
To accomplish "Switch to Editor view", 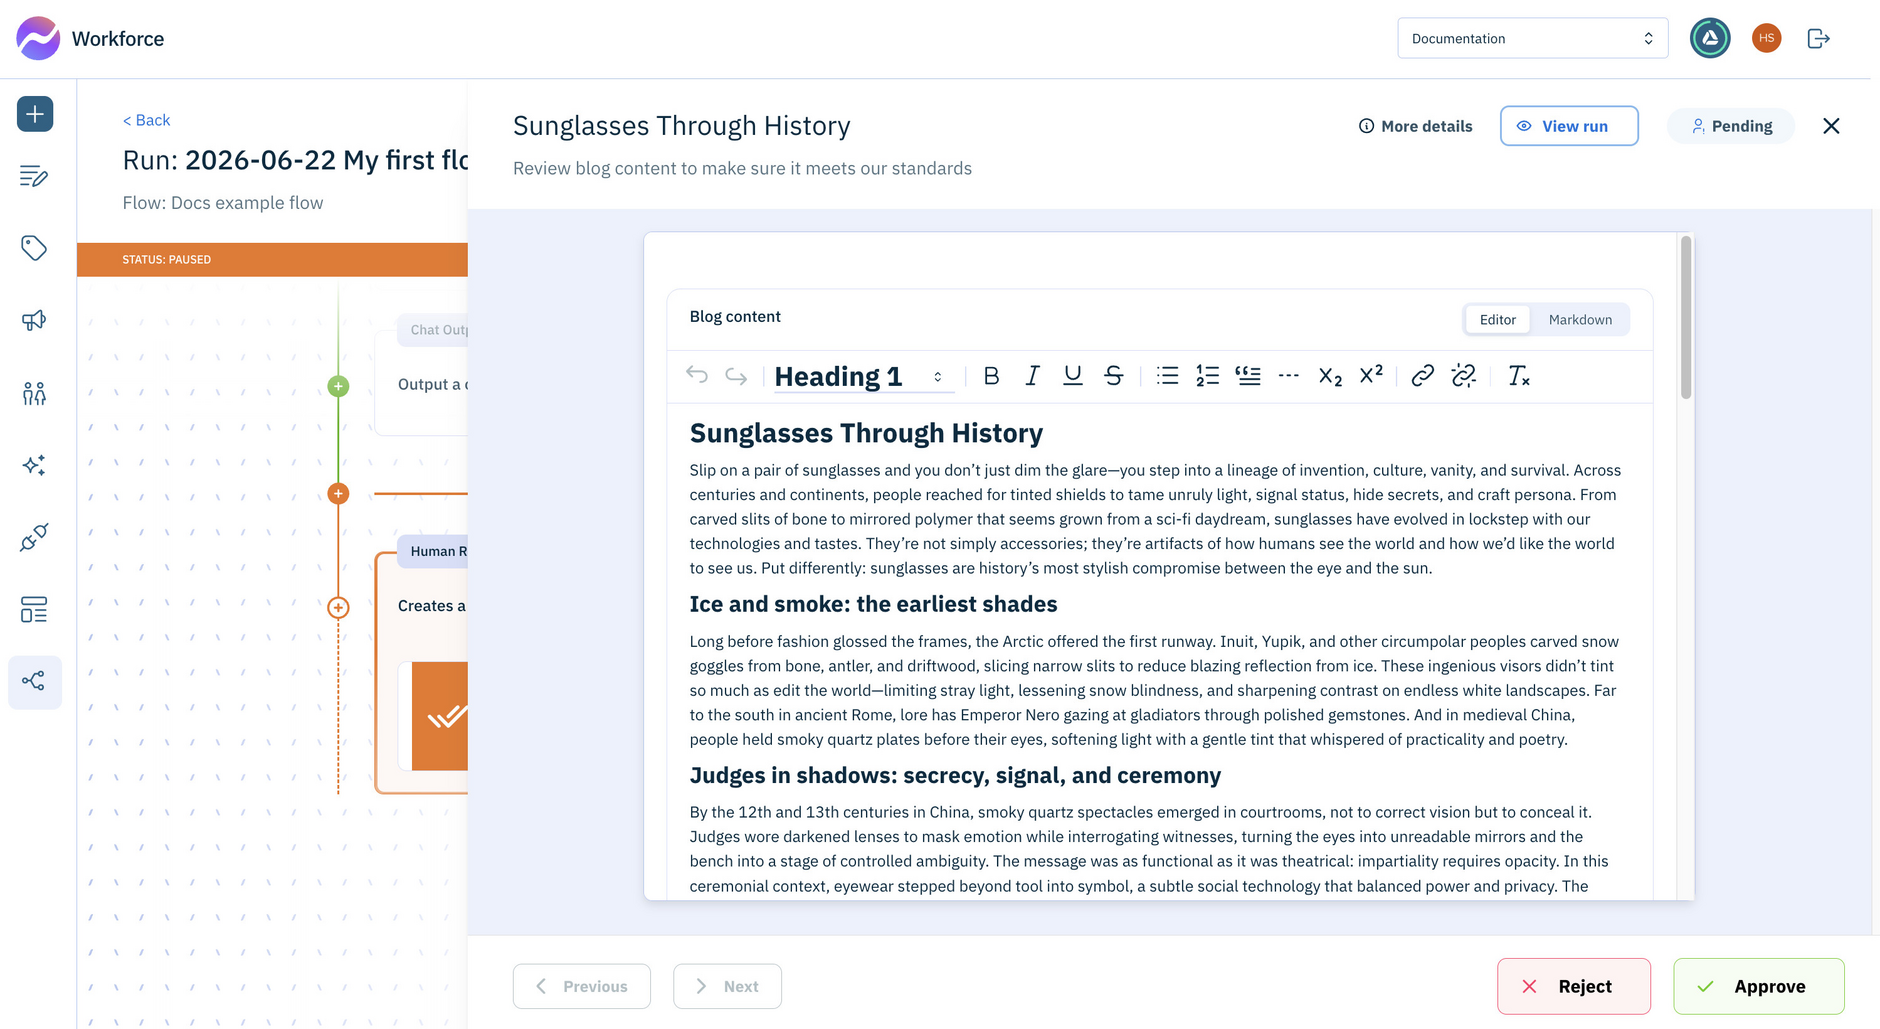I will [x=1497, y=320].
